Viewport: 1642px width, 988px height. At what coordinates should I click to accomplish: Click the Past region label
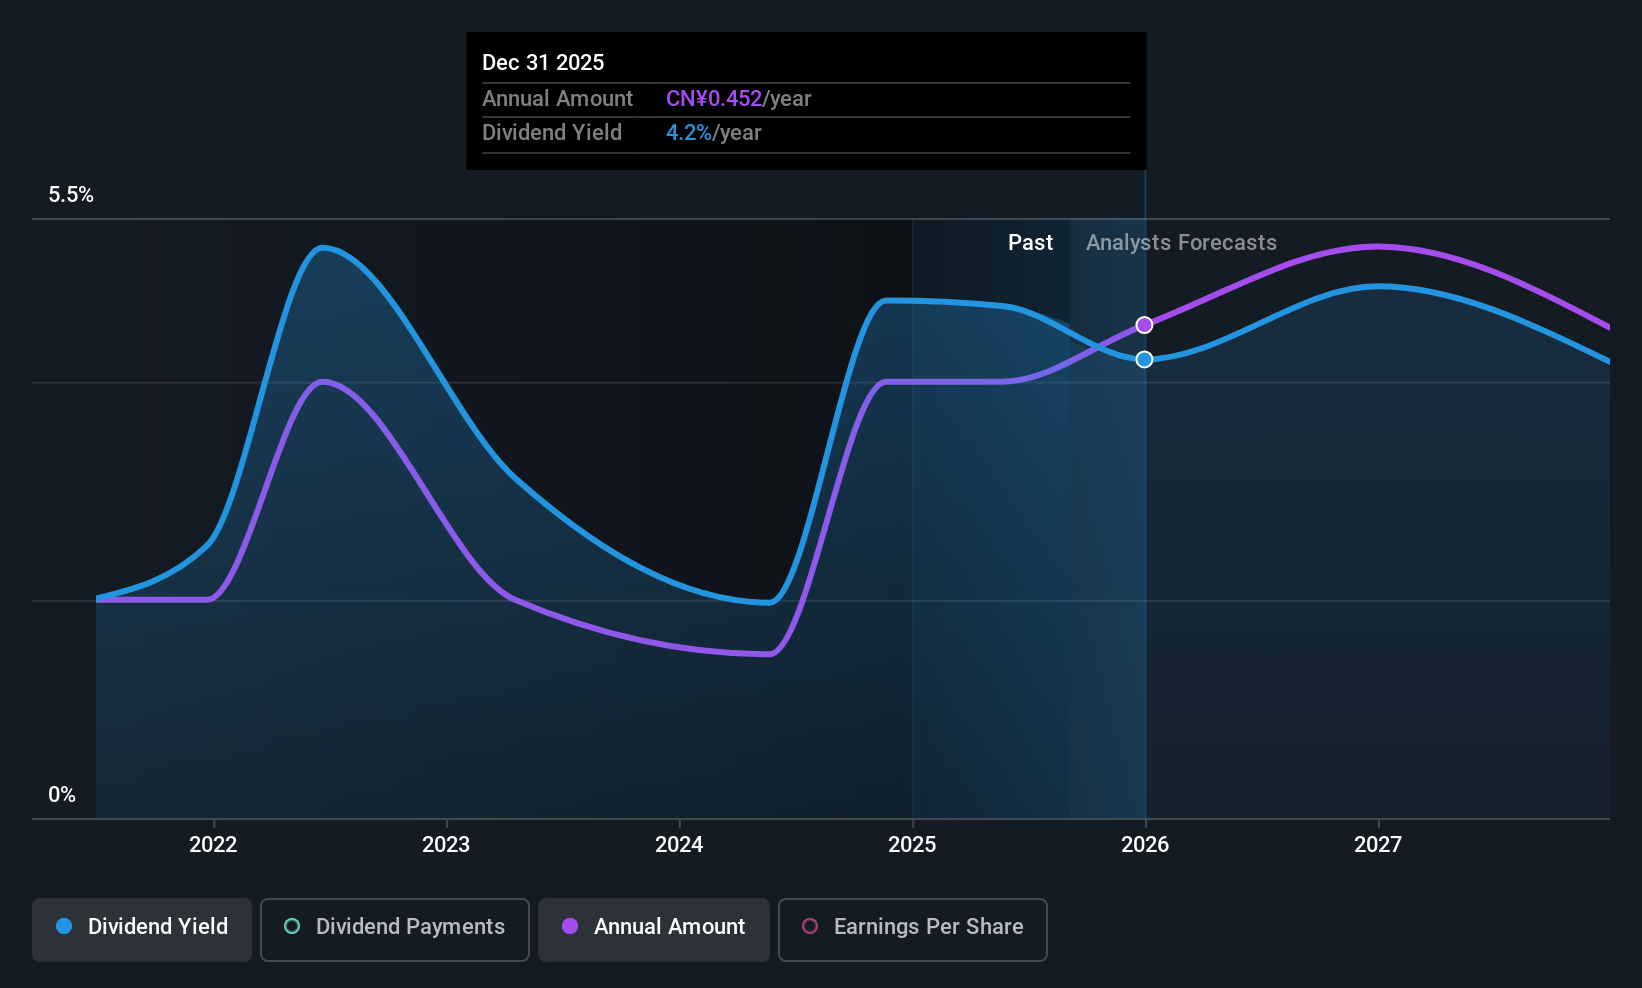pos(1030,243)
